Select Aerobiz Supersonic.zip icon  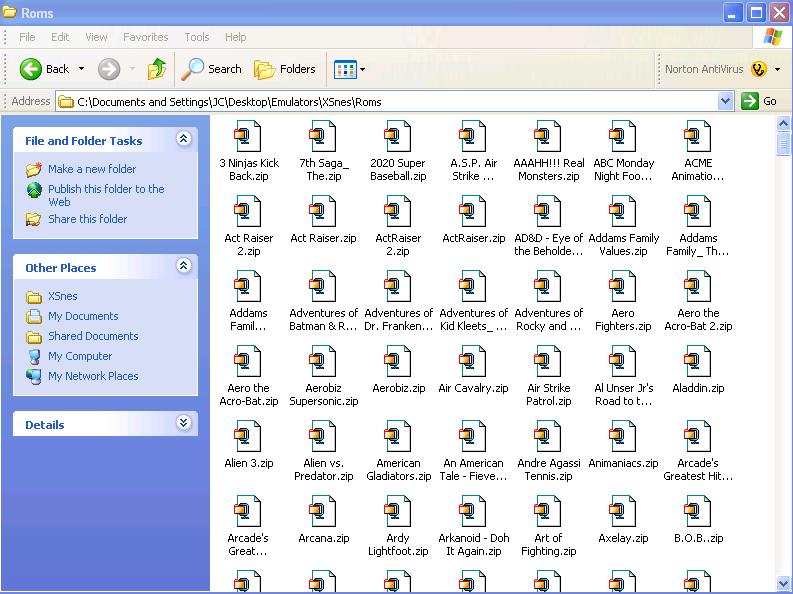click(x=323, y=361)
